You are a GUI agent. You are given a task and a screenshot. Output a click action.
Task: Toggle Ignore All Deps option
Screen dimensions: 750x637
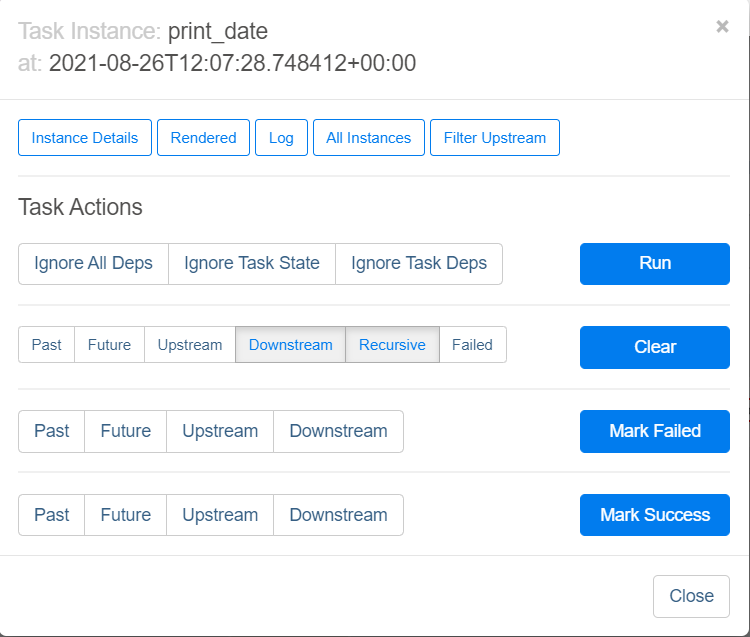[x=93, y=264]
